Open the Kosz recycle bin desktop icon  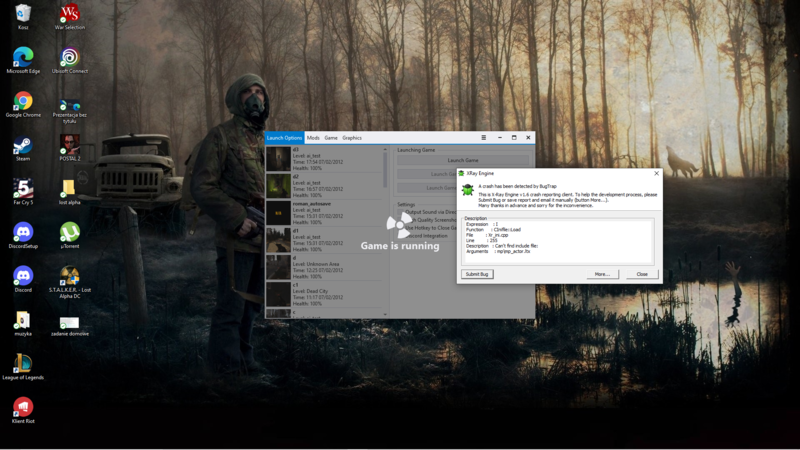[x=23, y=16]
